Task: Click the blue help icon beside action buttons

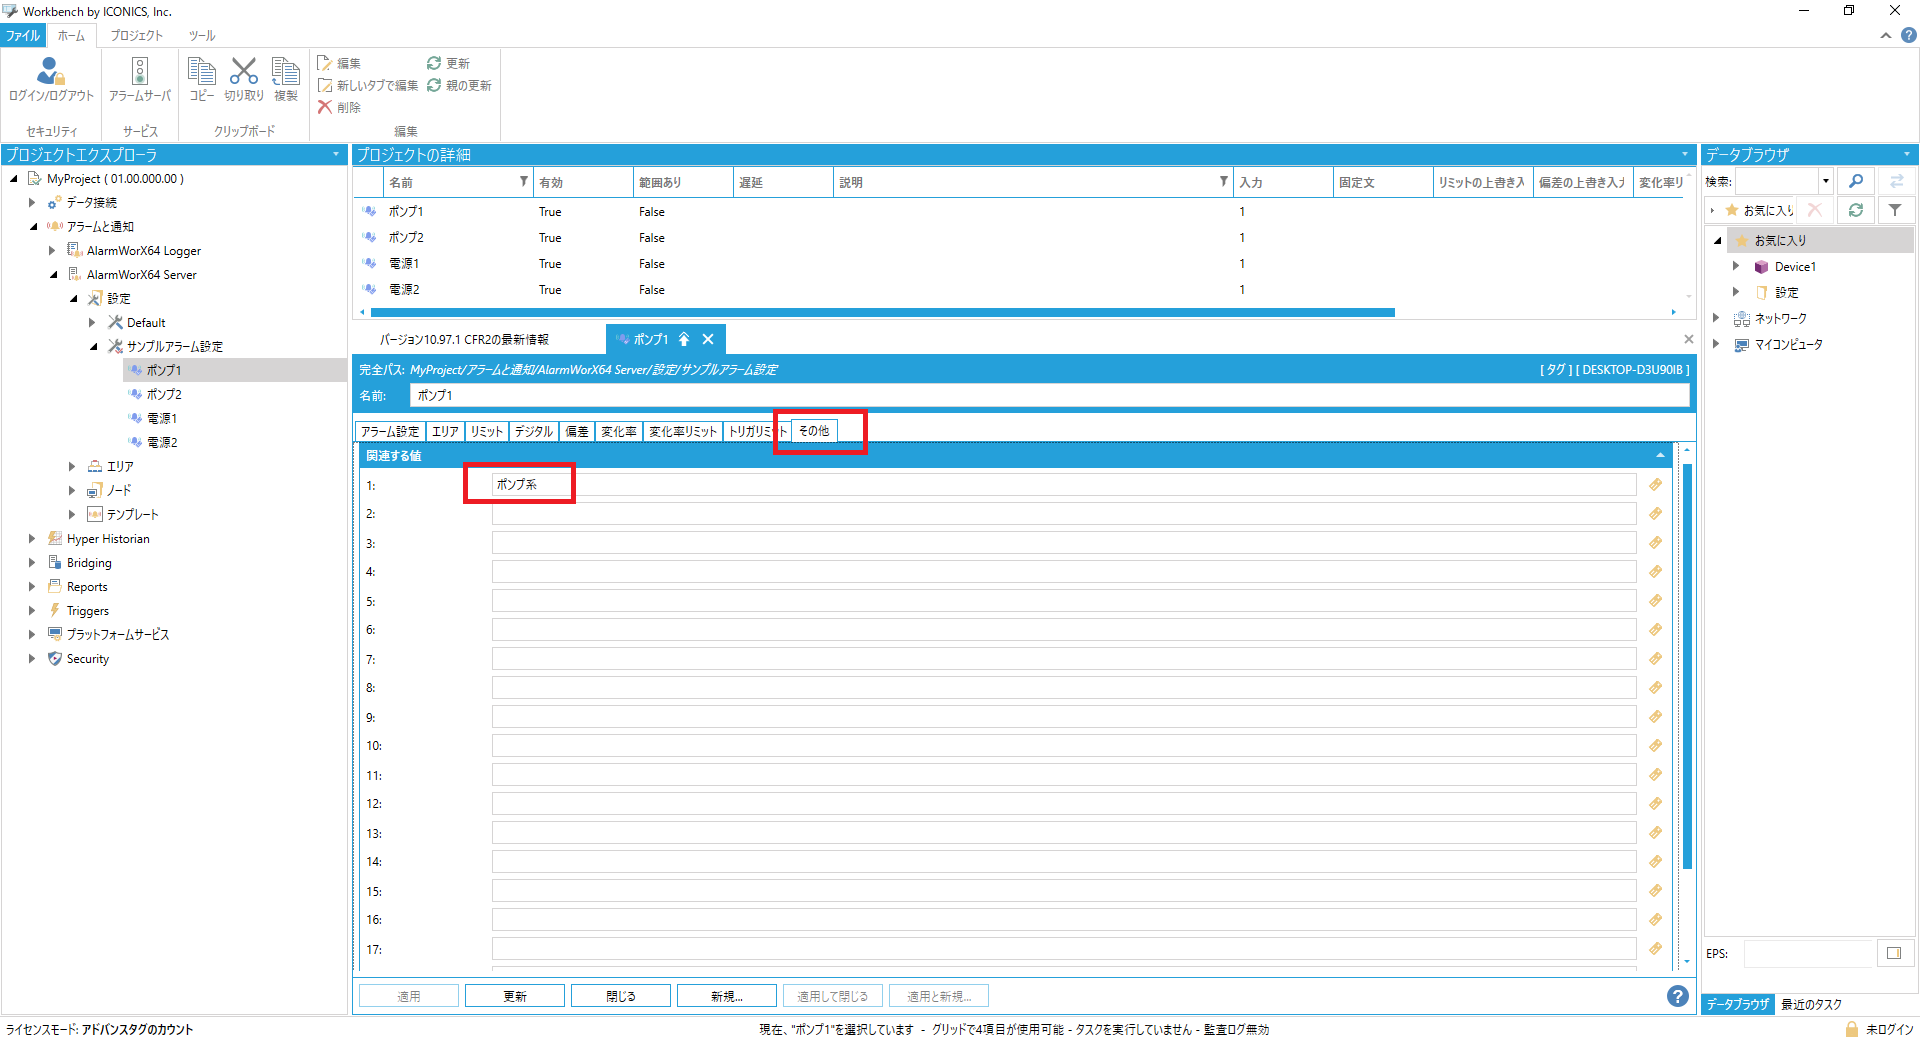Action: click(1678, 996)
